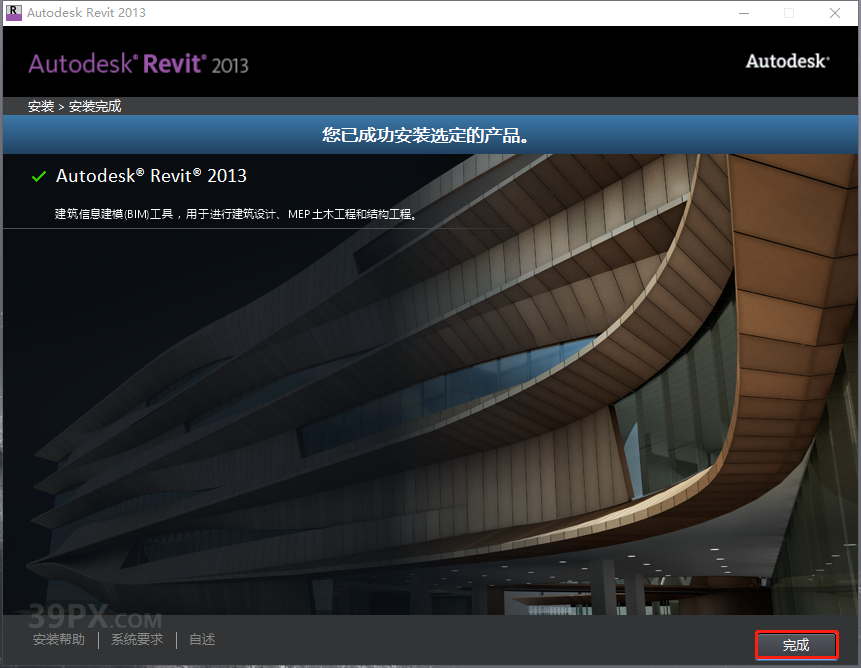Click the Autodesk Revit 2013 brand logo

coord(138,62)
